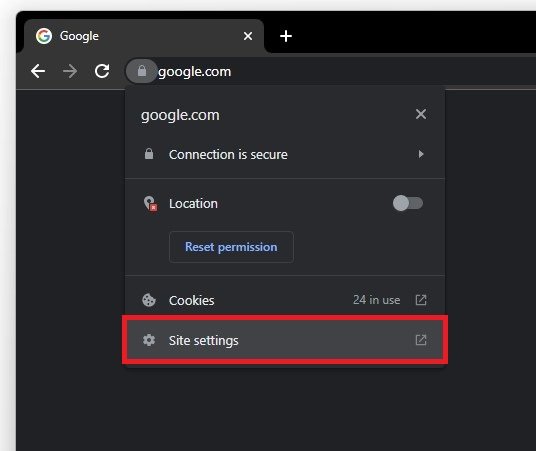Click the Google favicon on the tab
The image size is (536, 451).
44,36
